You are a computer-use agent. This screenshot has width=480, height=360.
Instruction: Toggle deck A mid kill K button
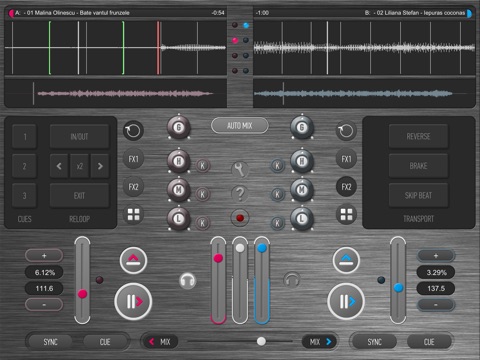tap(202, 194)
